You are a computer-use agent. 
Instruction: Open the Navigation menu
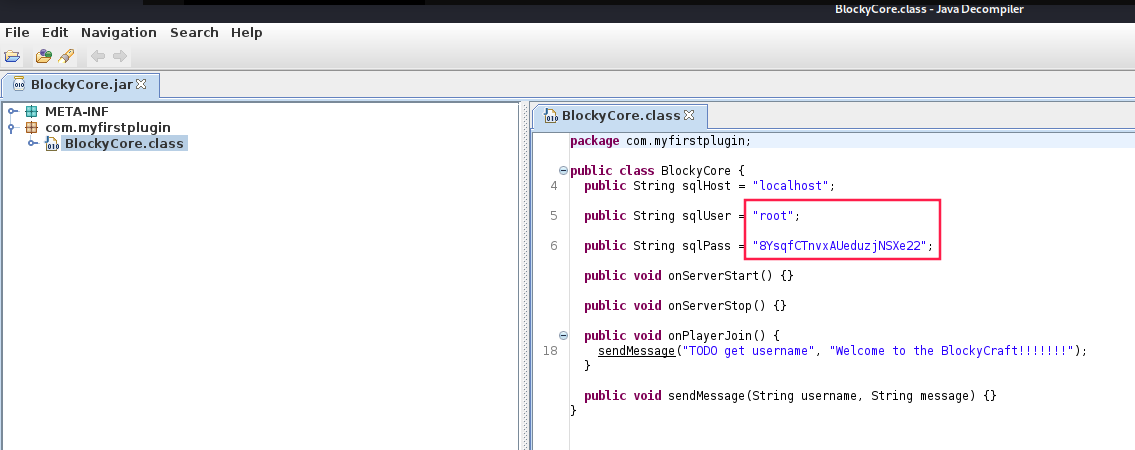pyautogui.click(x=119, y=32)
